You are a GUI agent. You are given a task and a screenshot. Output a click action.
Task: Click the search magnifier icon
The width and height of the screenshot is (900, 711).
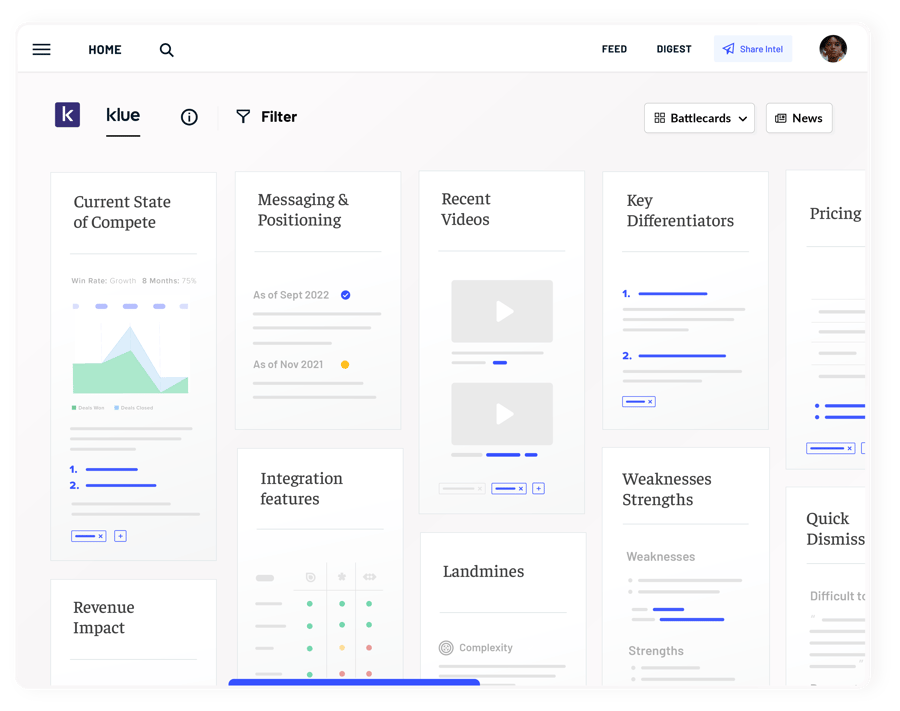point(166,49)
